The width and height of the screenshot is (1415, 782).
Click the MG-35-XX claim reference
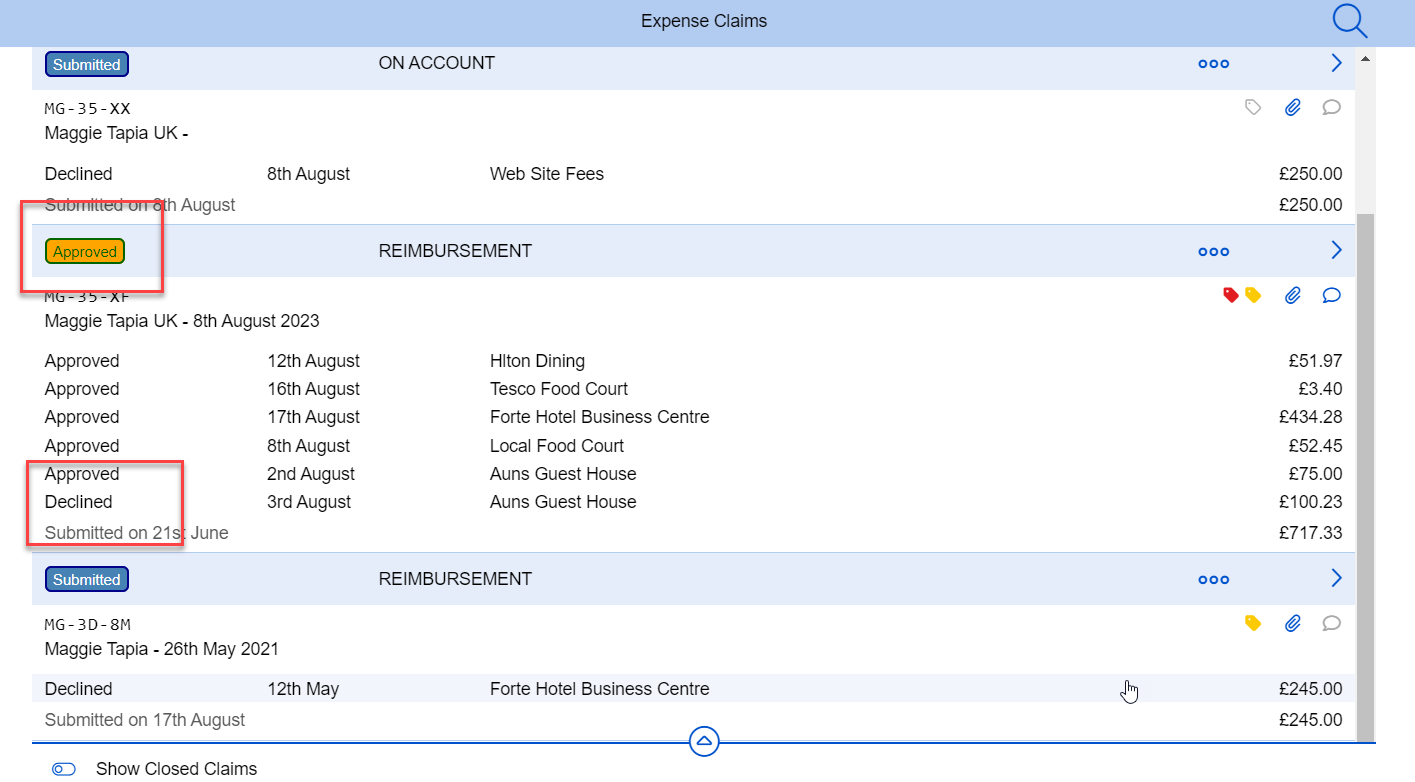point(88,108)
